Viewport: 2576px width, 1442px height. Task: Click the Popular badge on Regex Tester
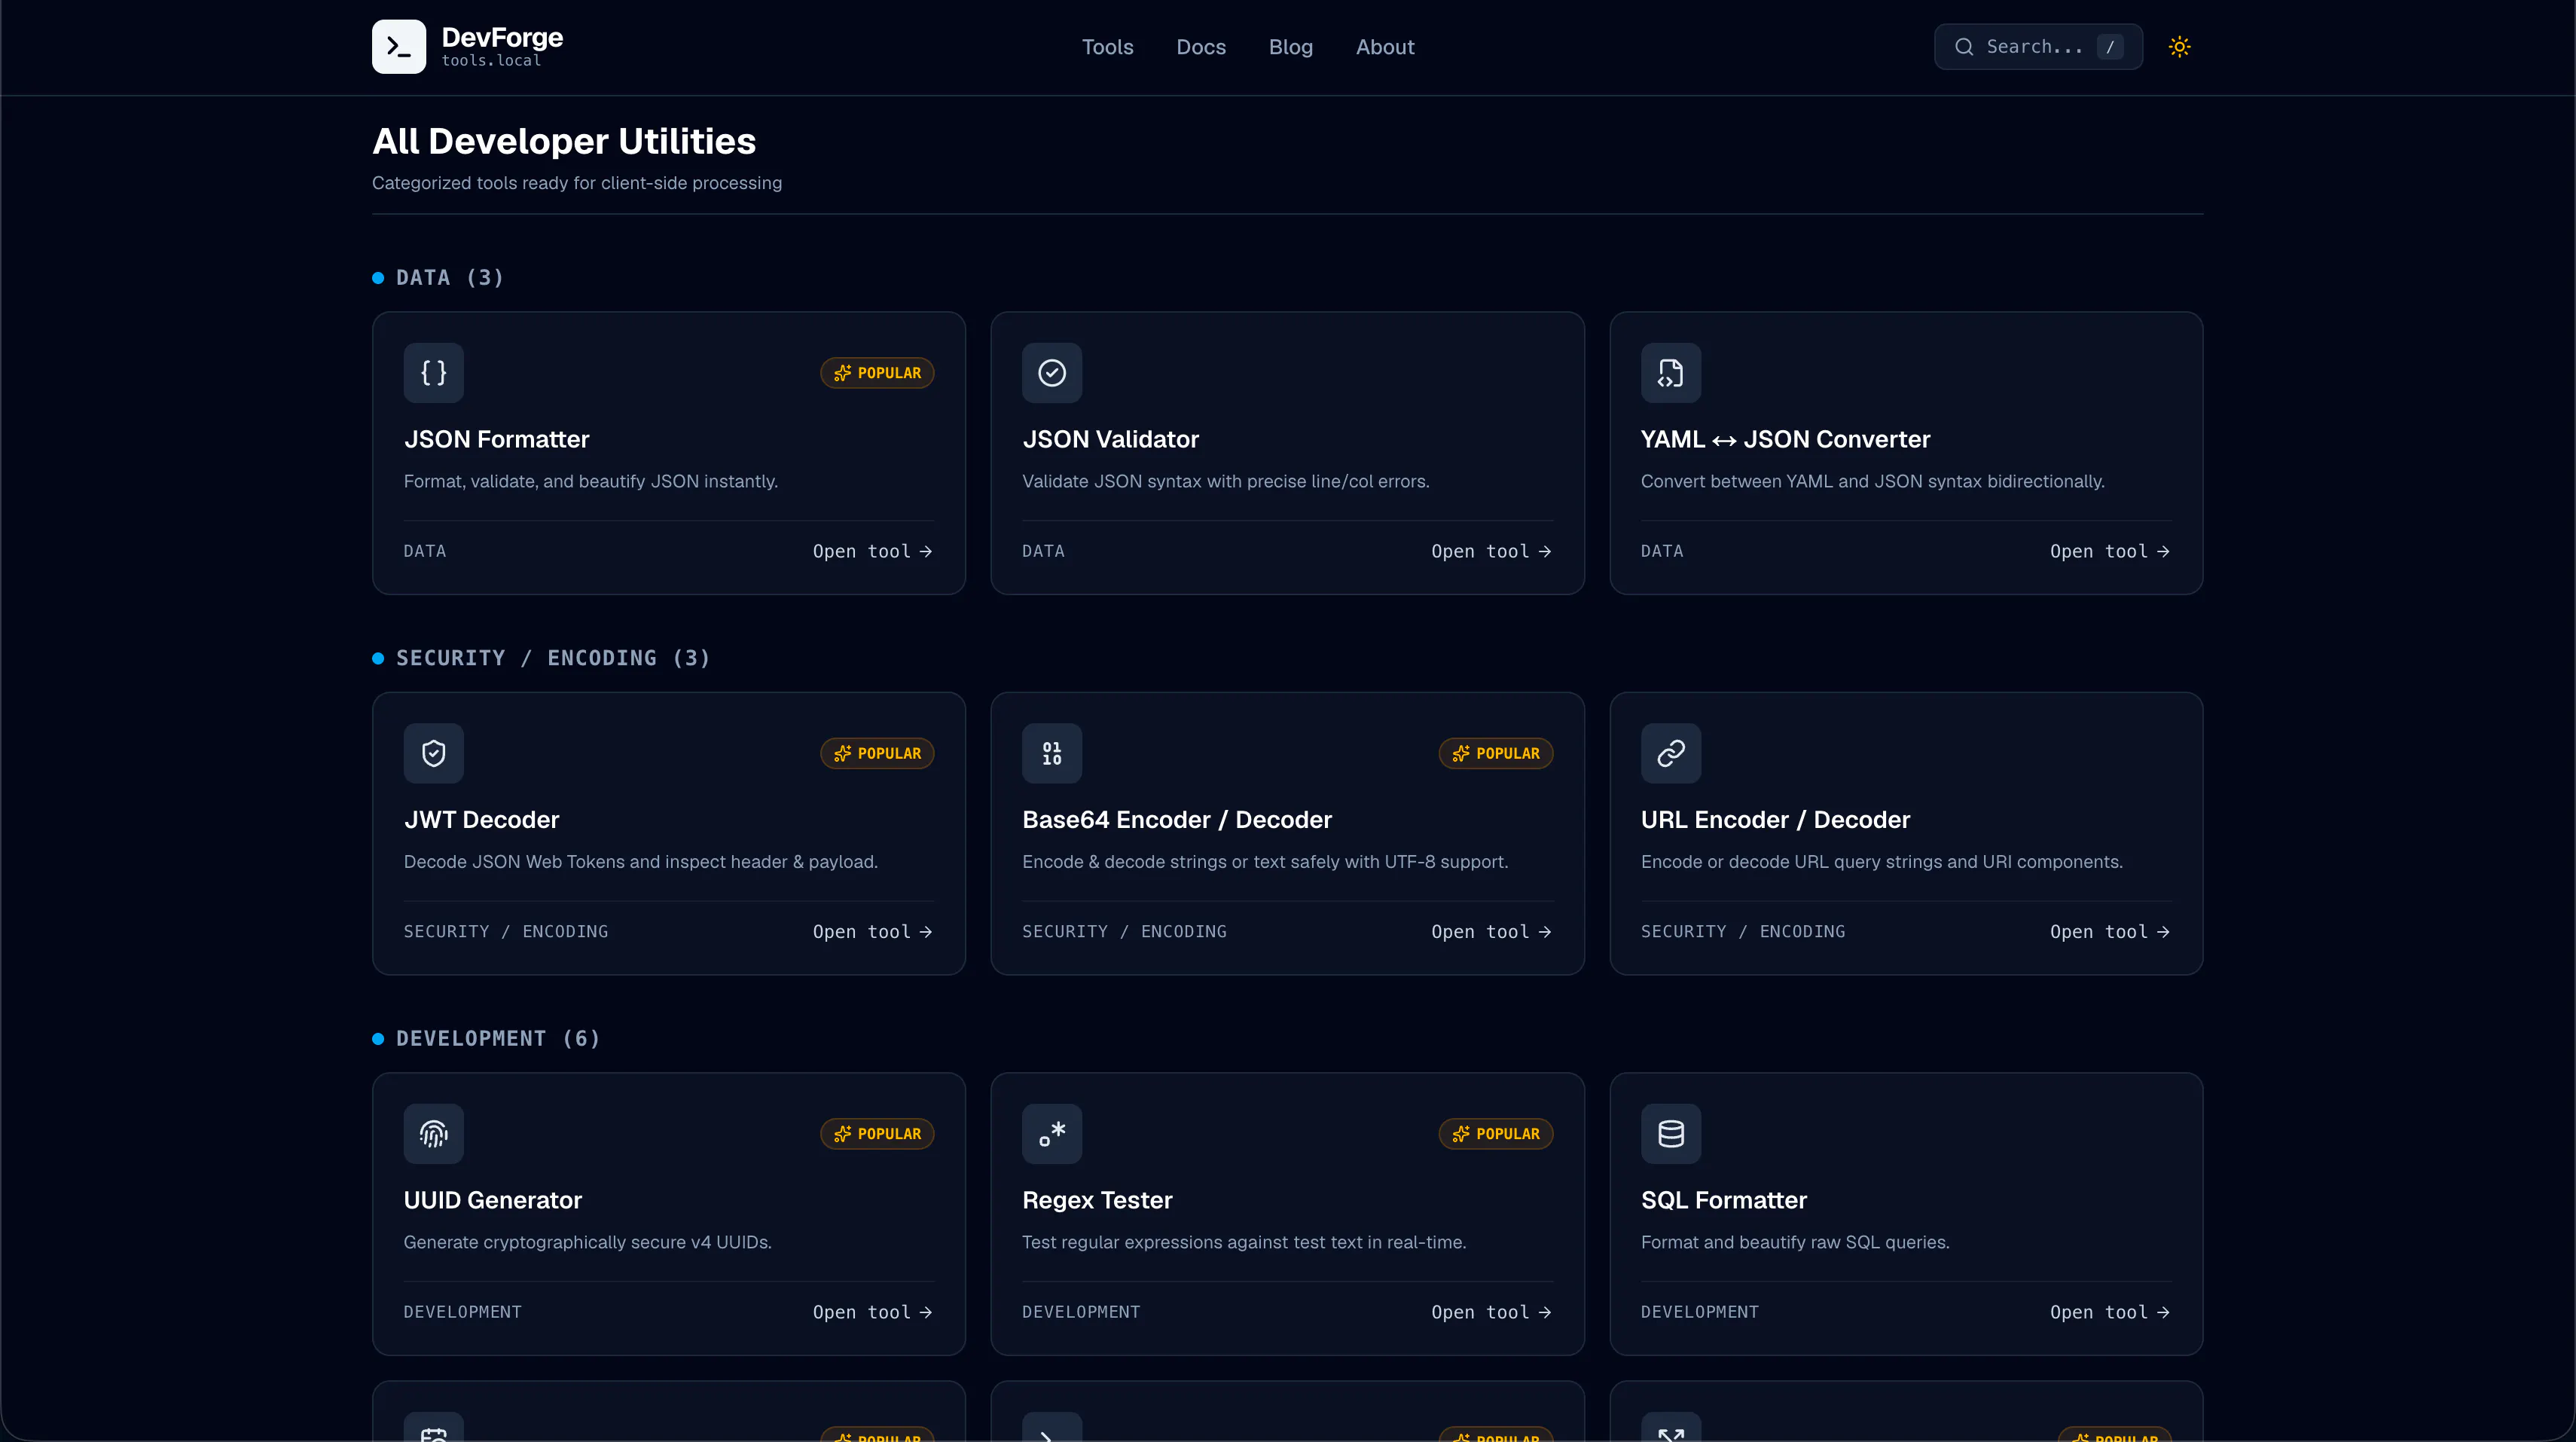[1495, 1133]
